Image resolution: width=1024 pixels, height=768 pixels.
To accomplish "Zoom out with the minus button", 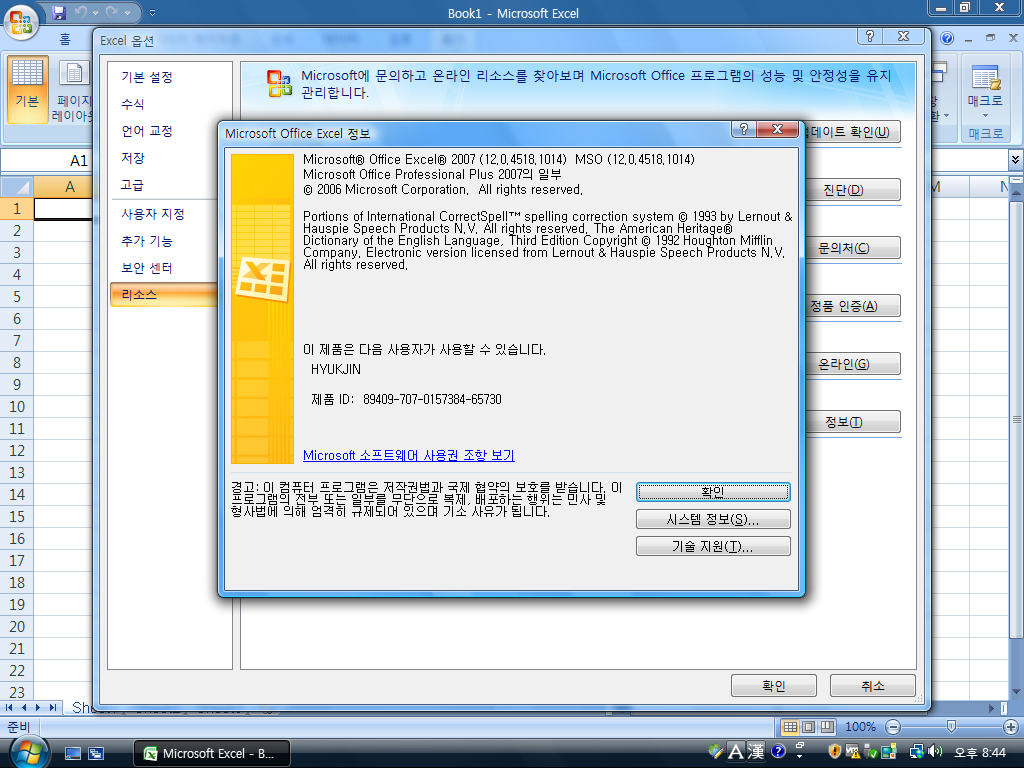I will click(x=893, y=727).
